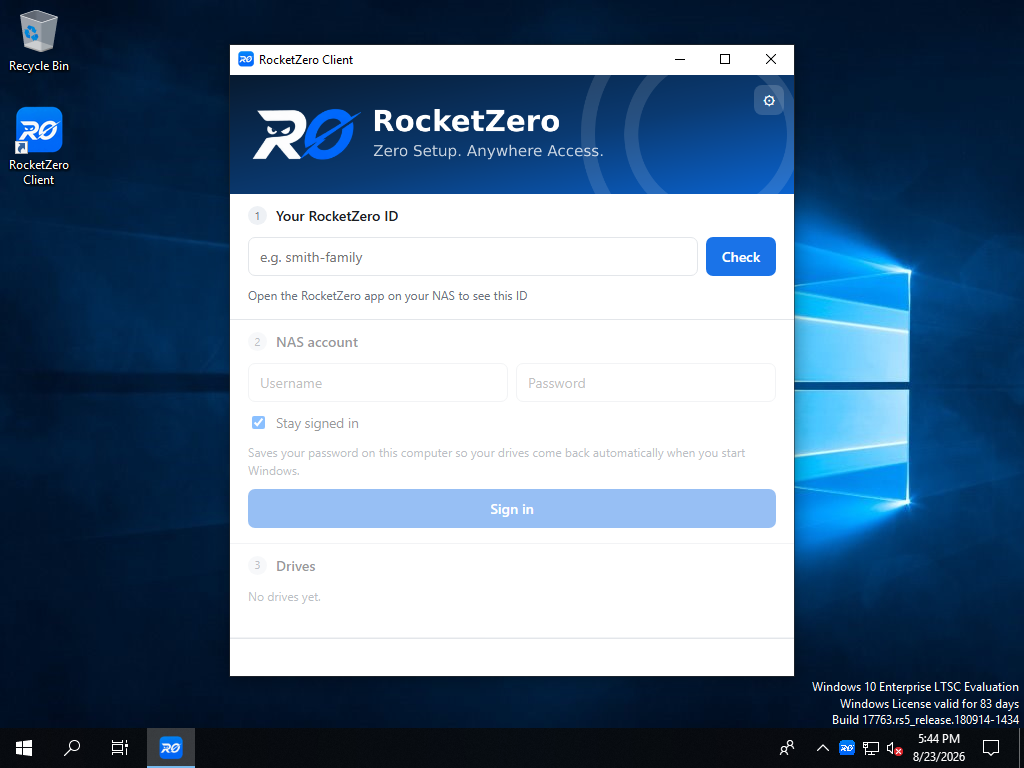
Task: Open the Windows Start menu
Action: (24, 748)
